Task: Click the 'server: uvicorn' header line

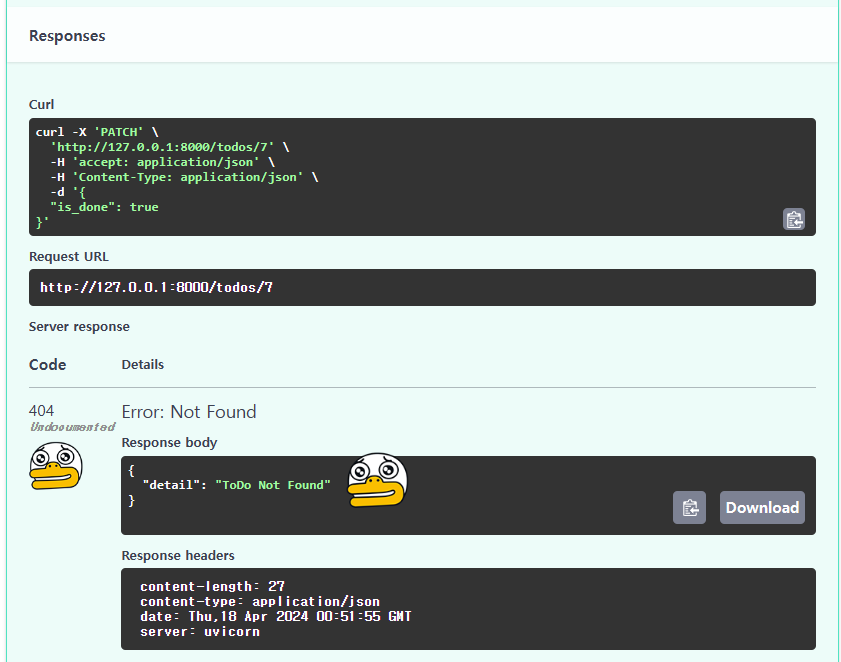Action: pyautogui.click(x=200, y=631)
